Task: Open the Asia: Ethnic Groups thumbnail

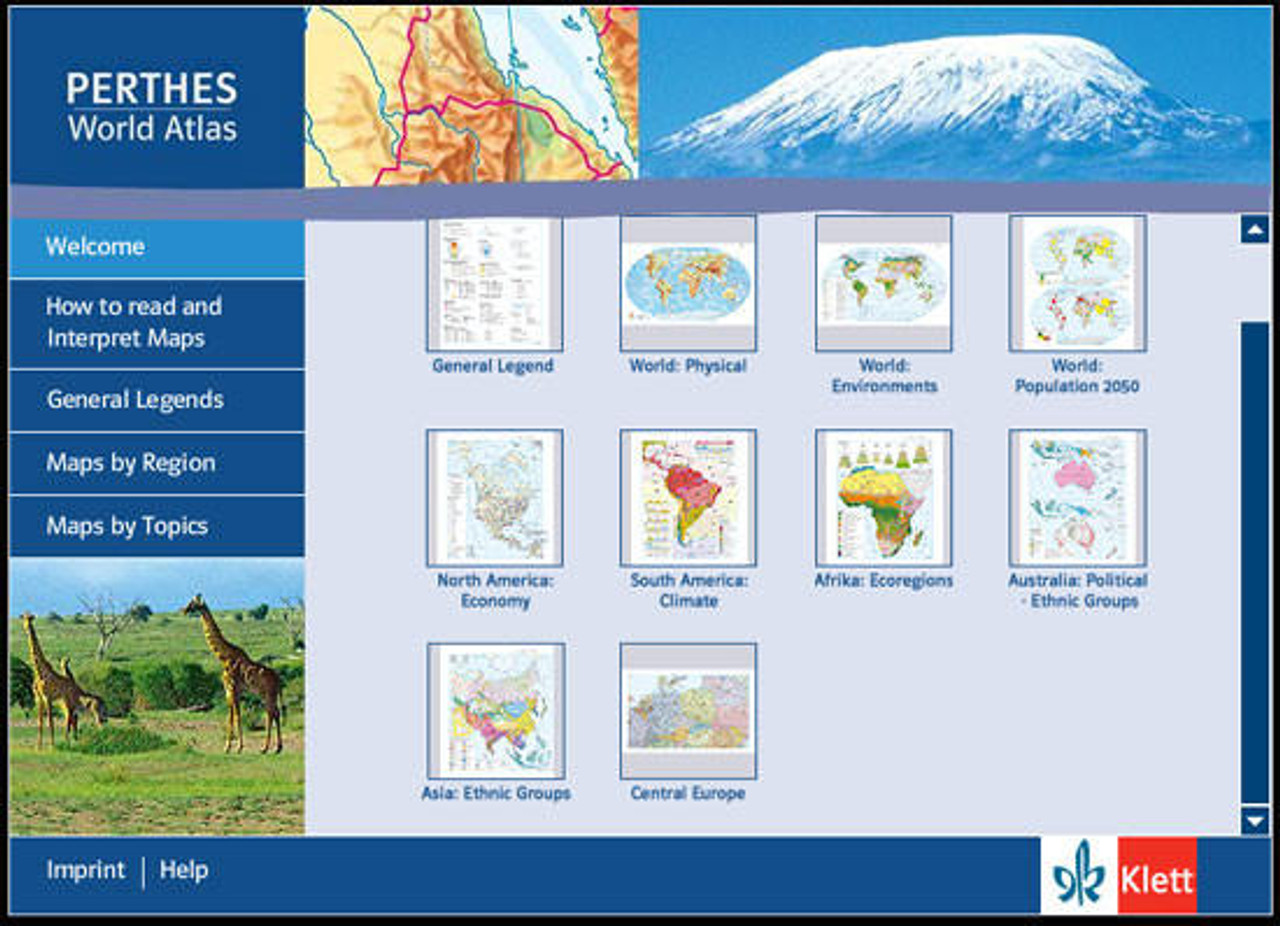Action: pyautogui.click(x=495, y=711)
